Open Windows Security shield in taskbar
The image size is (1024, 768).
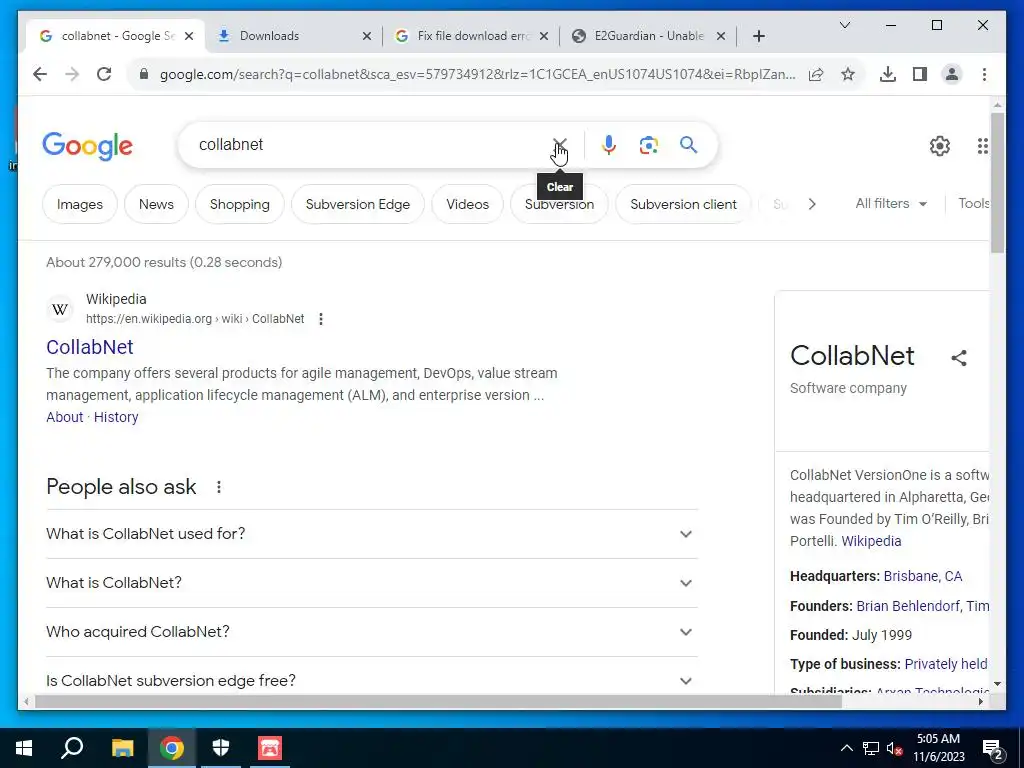[221, 748]
